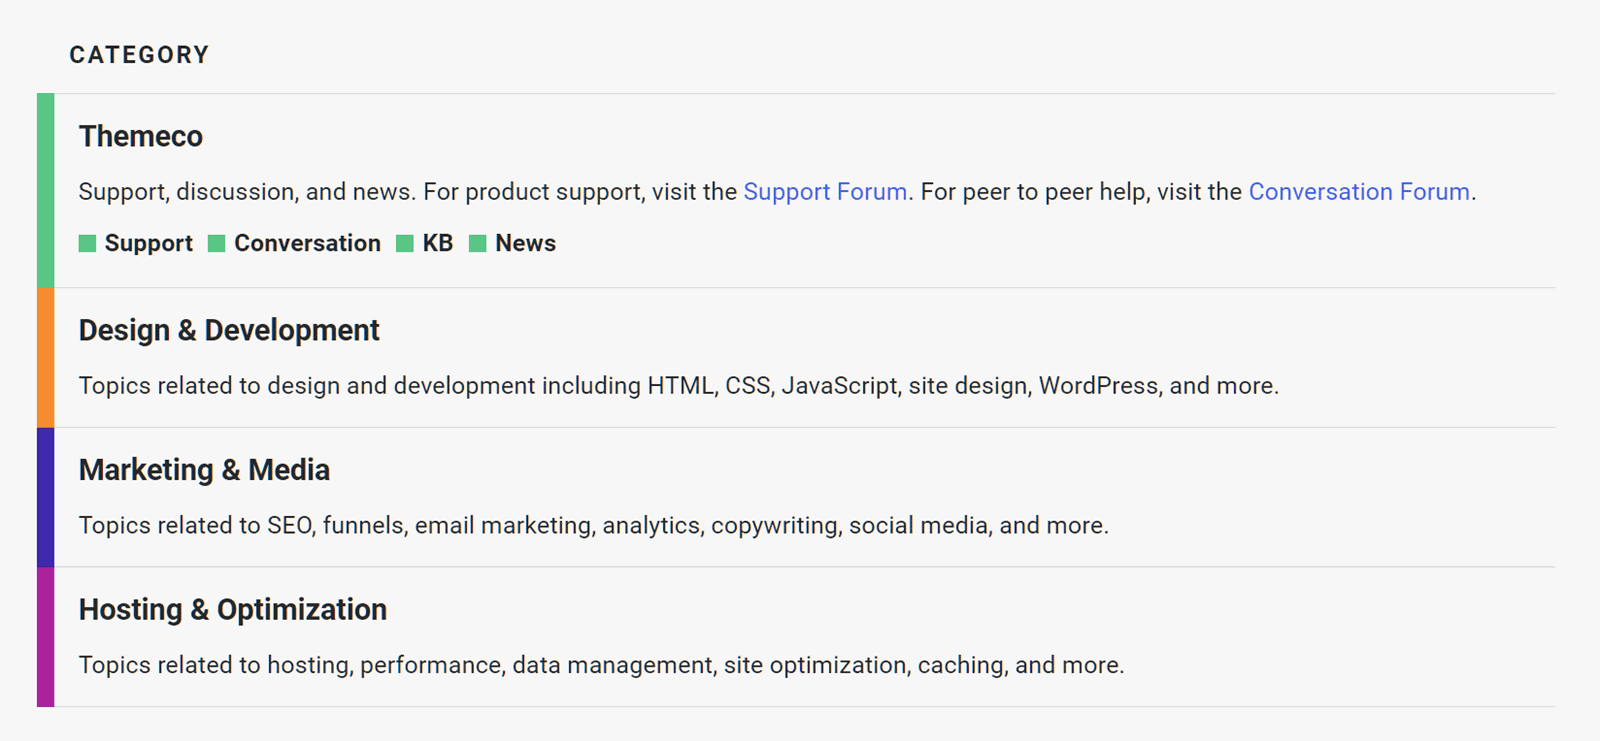Go to the KB subcategory label

coord(438,244)
